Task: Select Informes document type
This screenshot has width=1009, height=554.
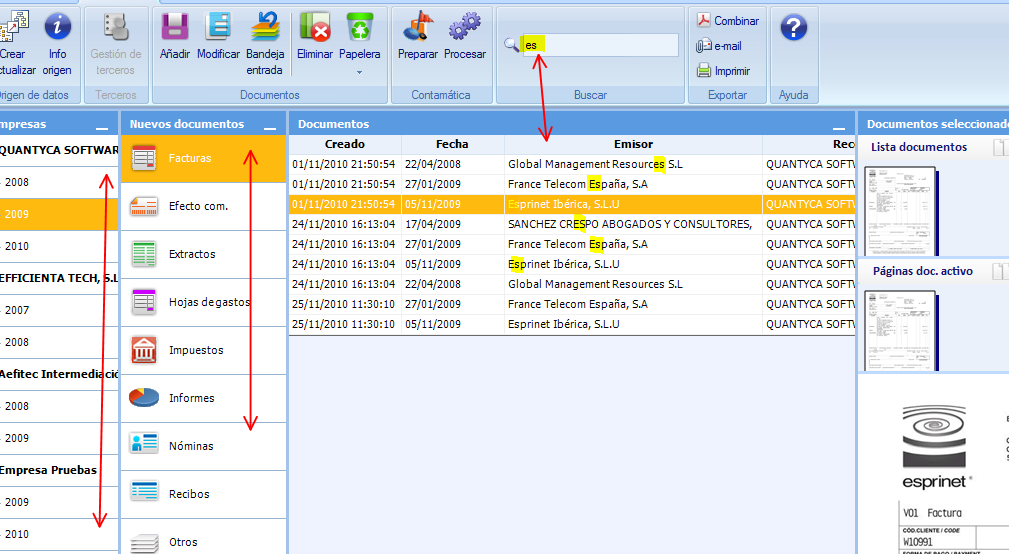Action: 203,398
